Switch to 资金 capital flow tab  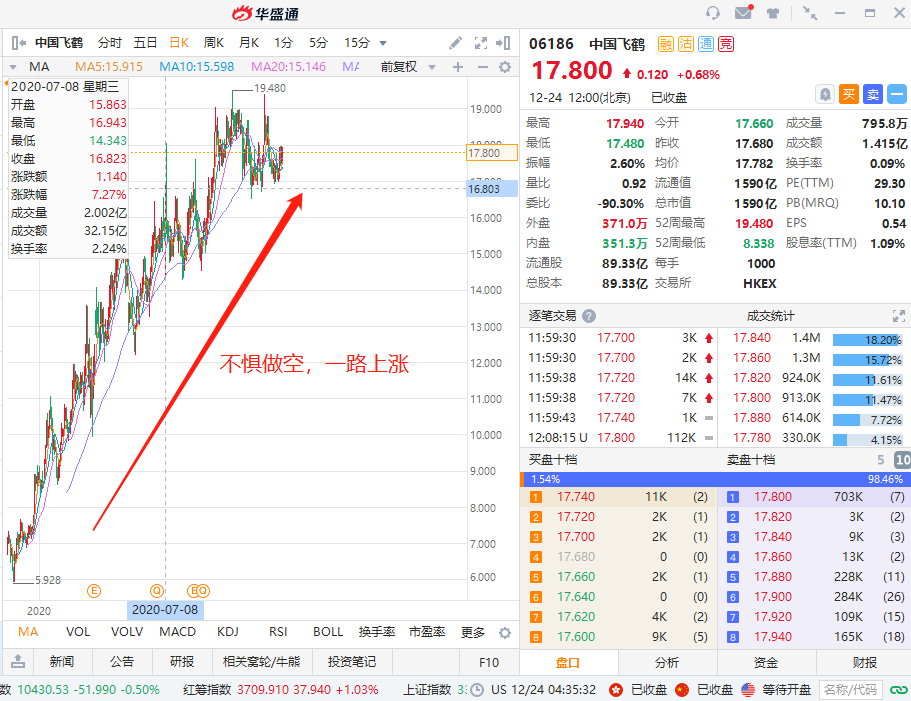tap(766, 662)
